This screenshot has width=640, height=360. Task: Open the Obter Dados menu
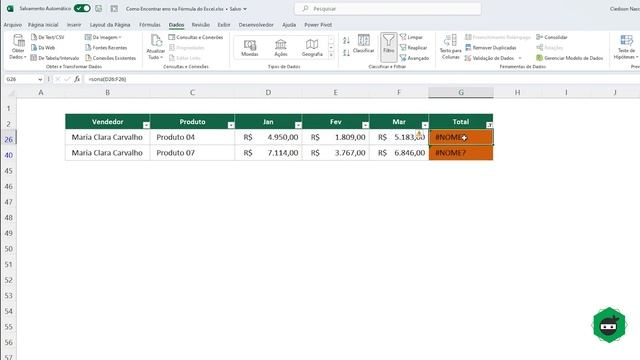(18, 47)
